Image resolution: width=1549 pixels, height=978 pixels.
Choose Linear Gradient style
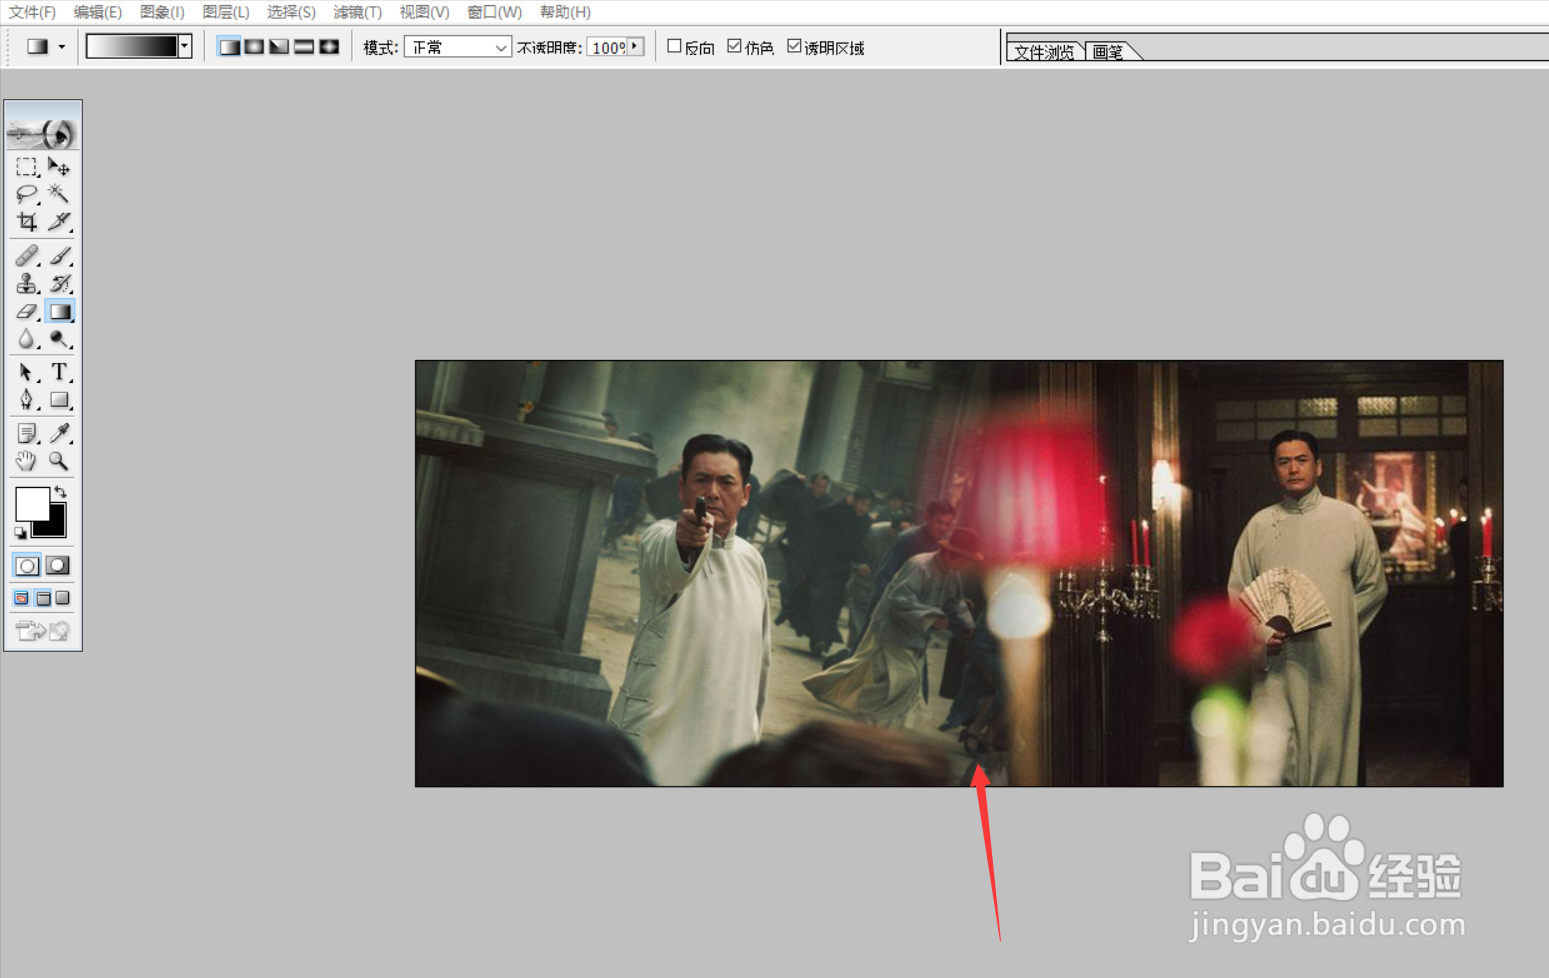pos(229,47)
